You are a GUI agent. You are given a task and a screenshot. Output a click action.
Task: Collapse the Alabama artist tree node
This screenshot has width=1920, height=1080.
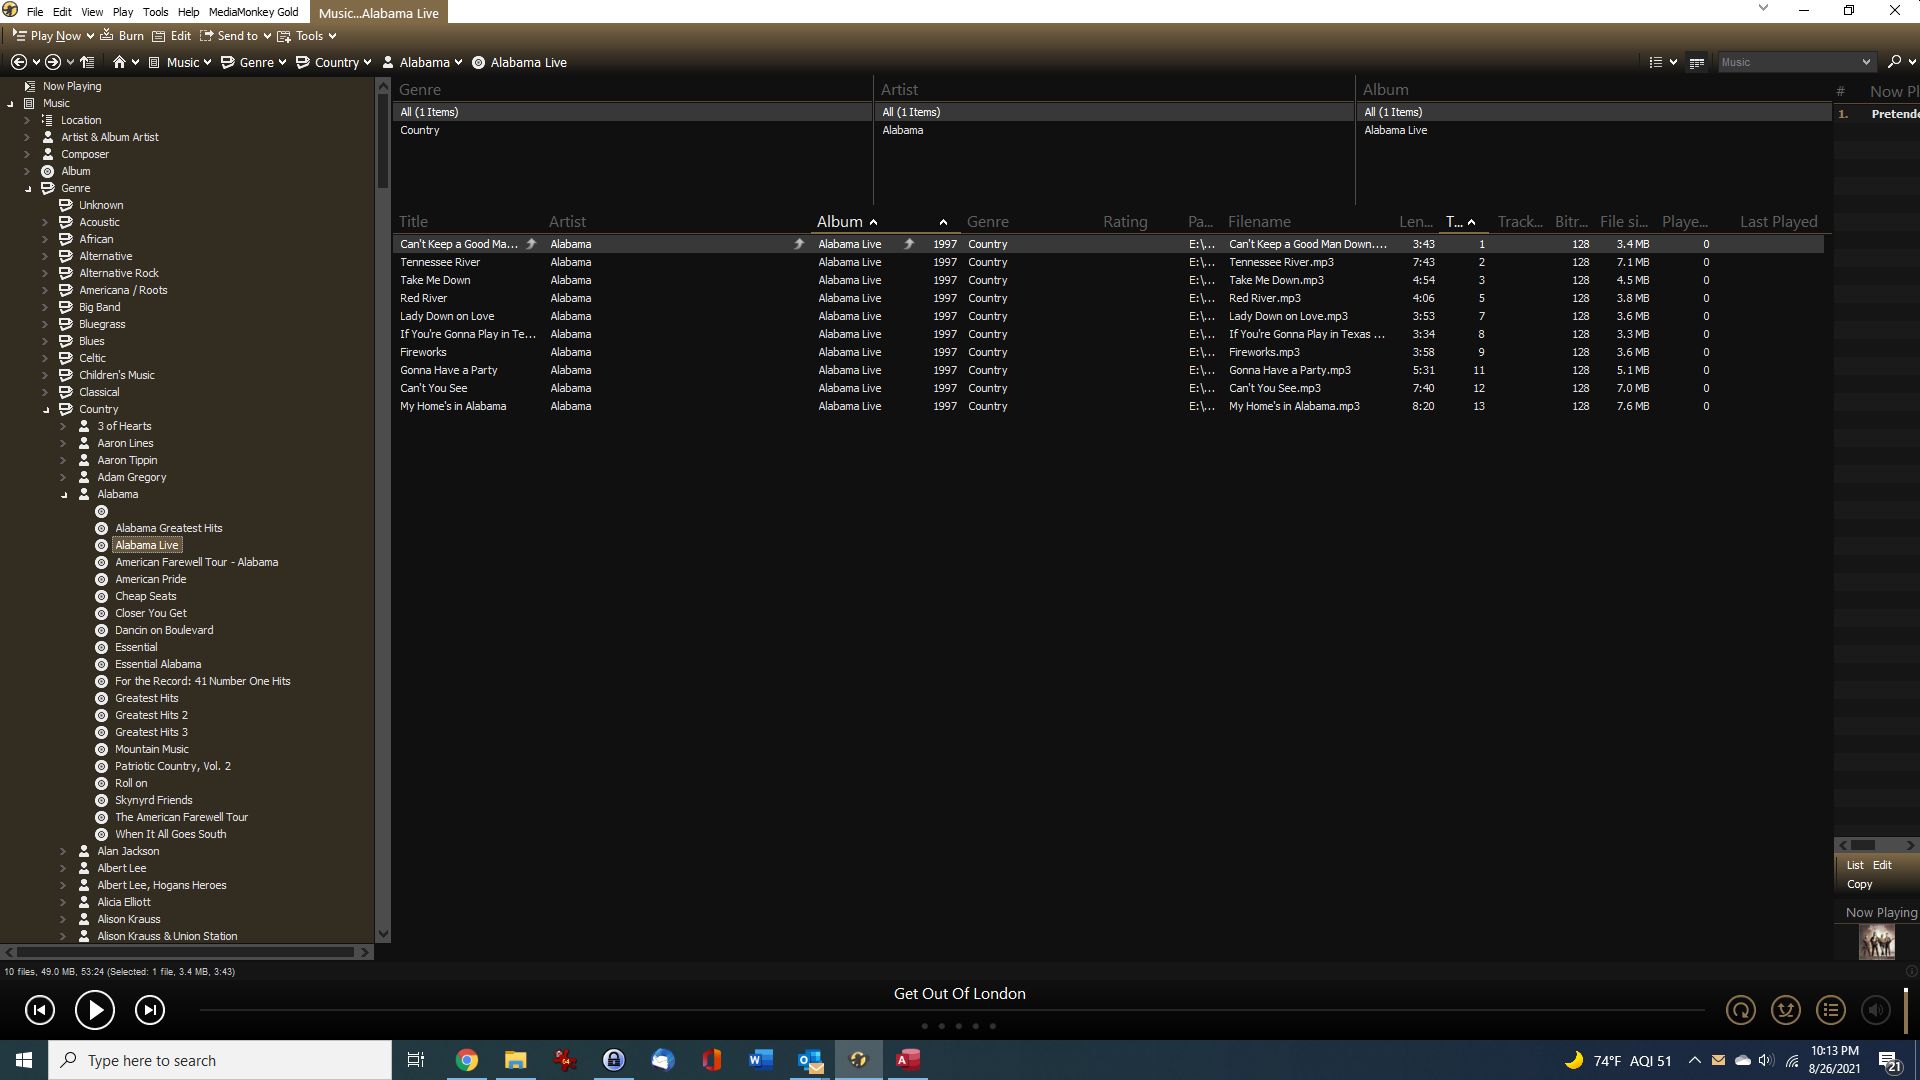[x=64, y=494]
